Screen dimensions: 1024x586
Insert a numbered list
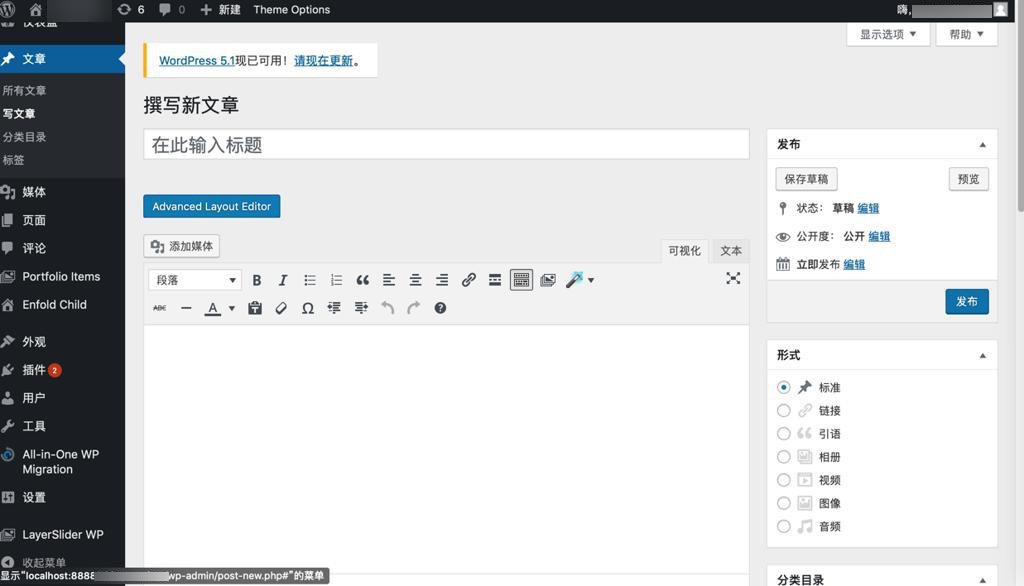(336, 280)
